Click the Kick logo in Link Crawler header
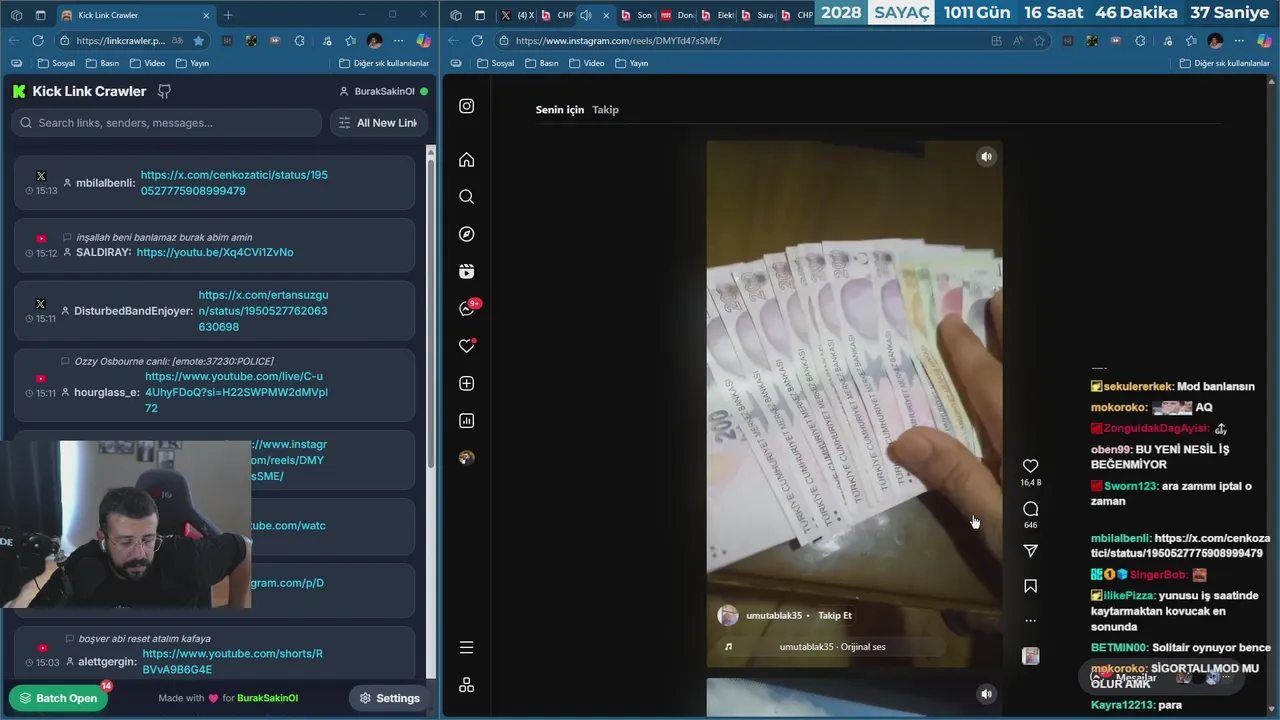Screen dimensions: 1280x720 point(19,91)
